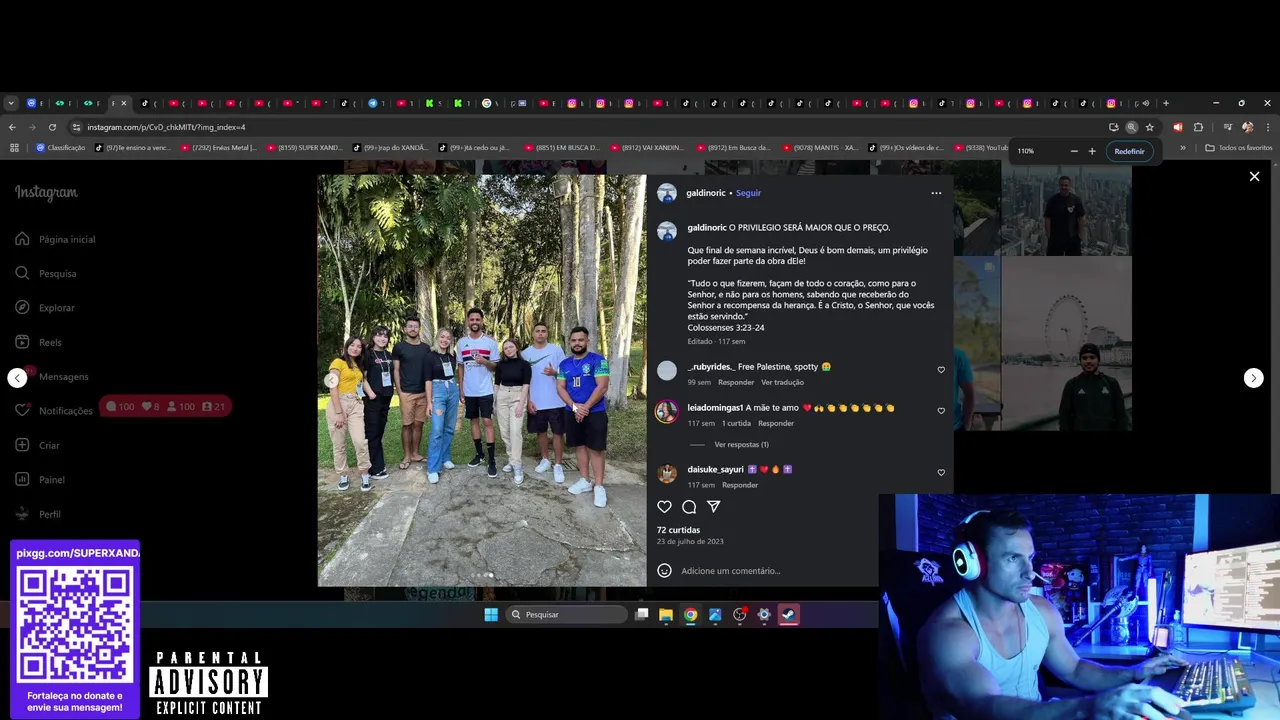Open leiadomingas1 profile avatar
This screenshot has width=1280, height=720.
pos(667,411)
